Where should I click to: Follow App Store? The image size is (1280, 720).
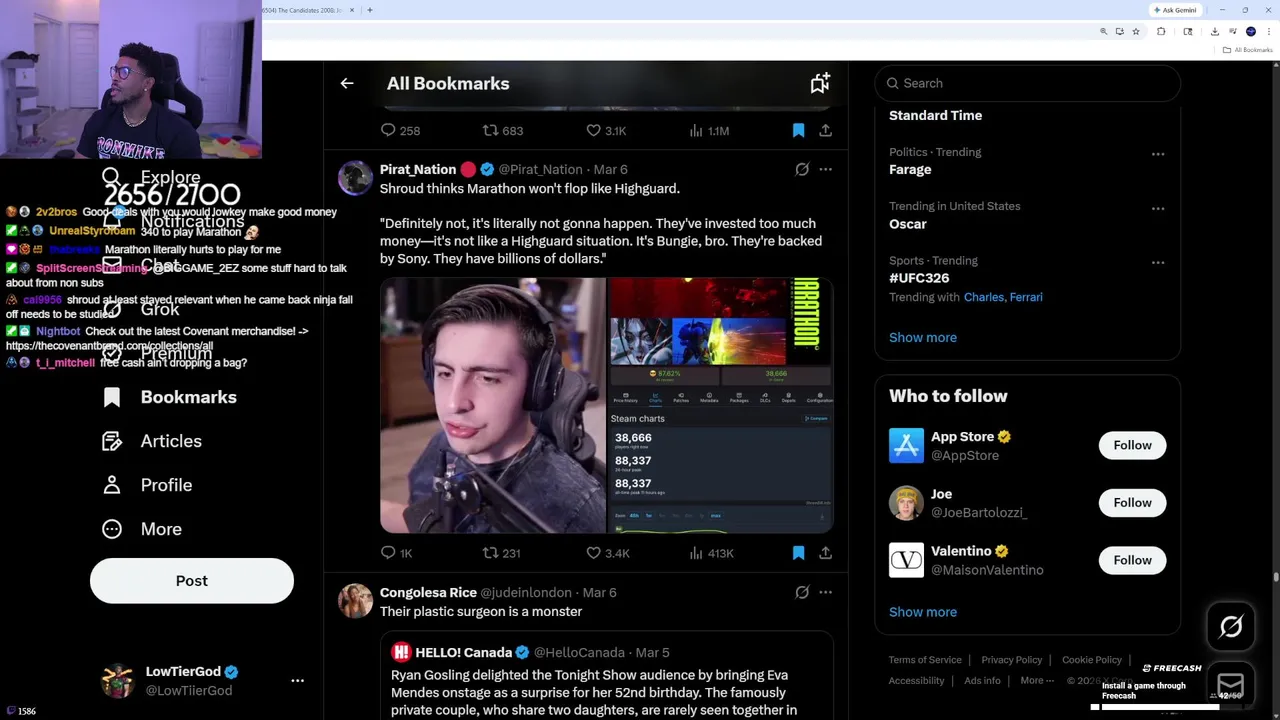coord(1132,445)
